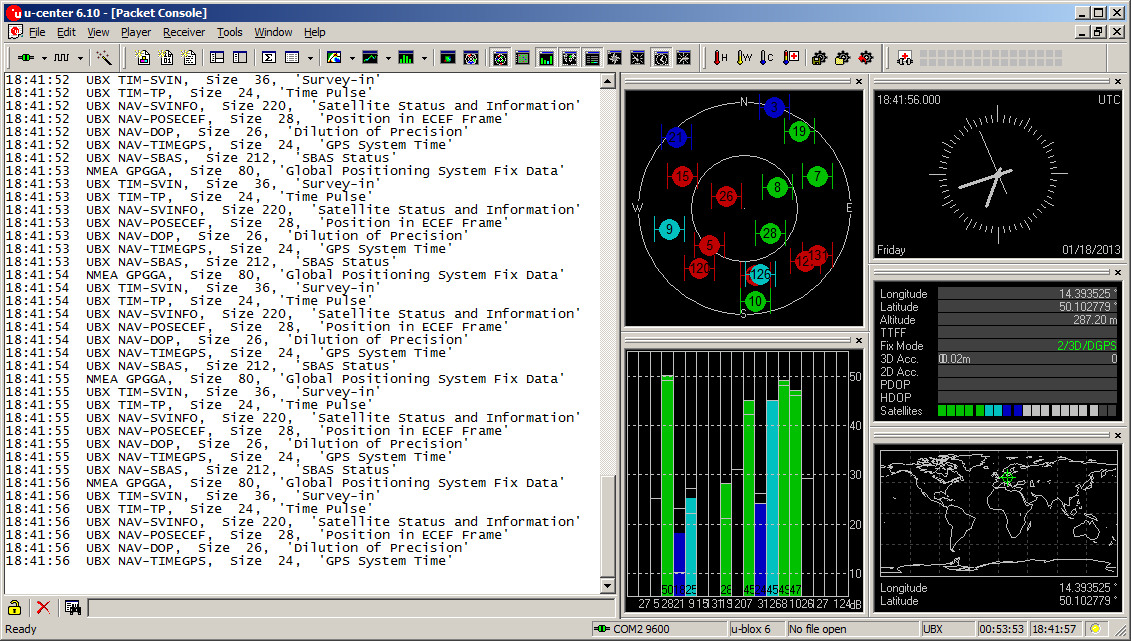This screenshot has width=1131, height=641.
Task: Click the aiding thermometer with red cross
Action: coord(791,58)
